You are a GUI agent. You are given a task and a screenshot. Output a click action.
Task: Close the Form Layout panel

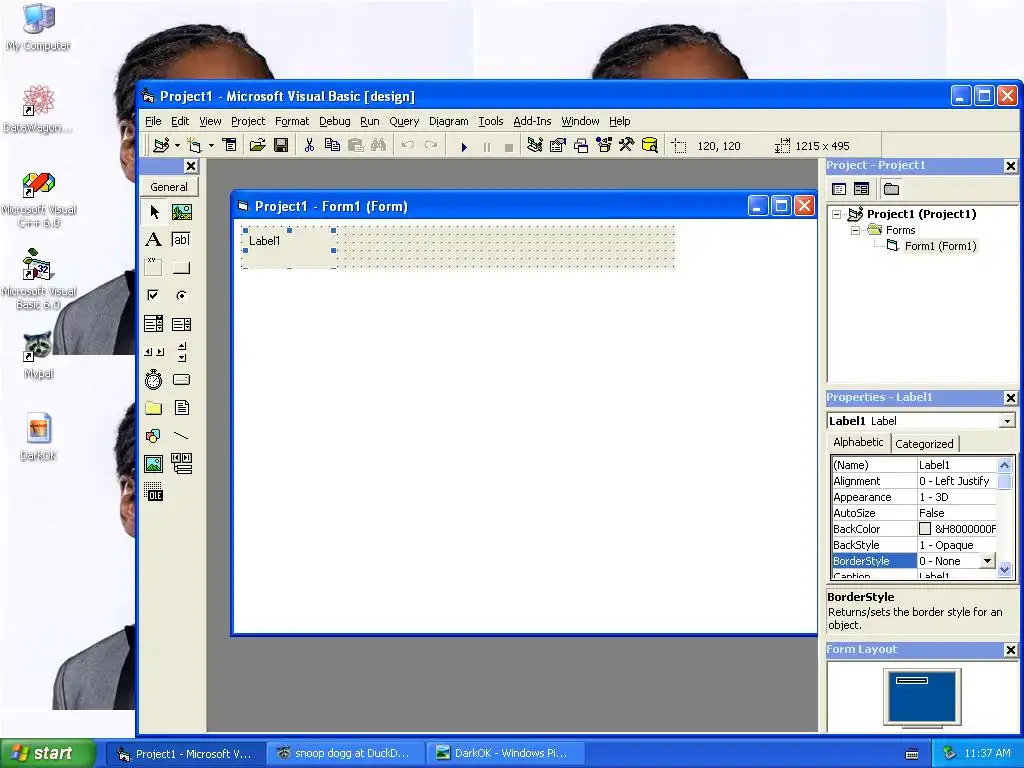coord(1010,650)
